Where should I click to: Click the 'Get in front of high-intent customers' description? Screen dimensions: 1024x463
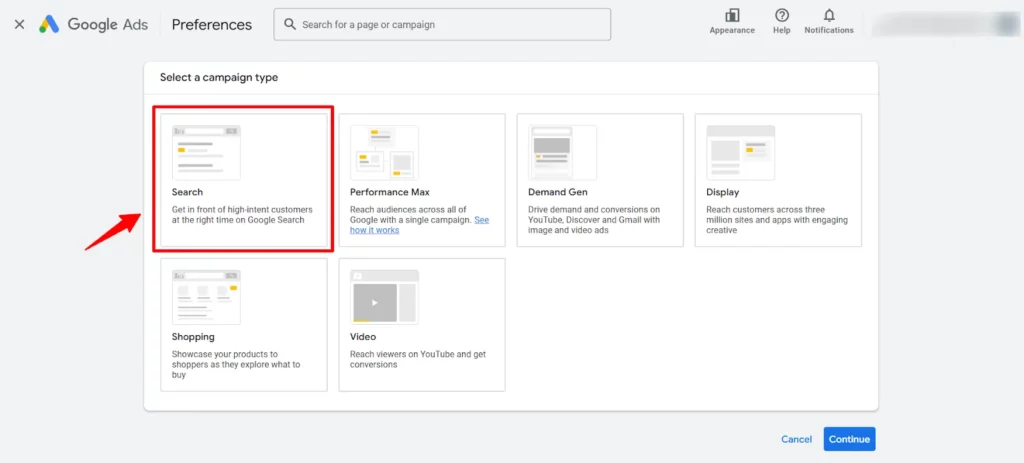coord(242,215)
